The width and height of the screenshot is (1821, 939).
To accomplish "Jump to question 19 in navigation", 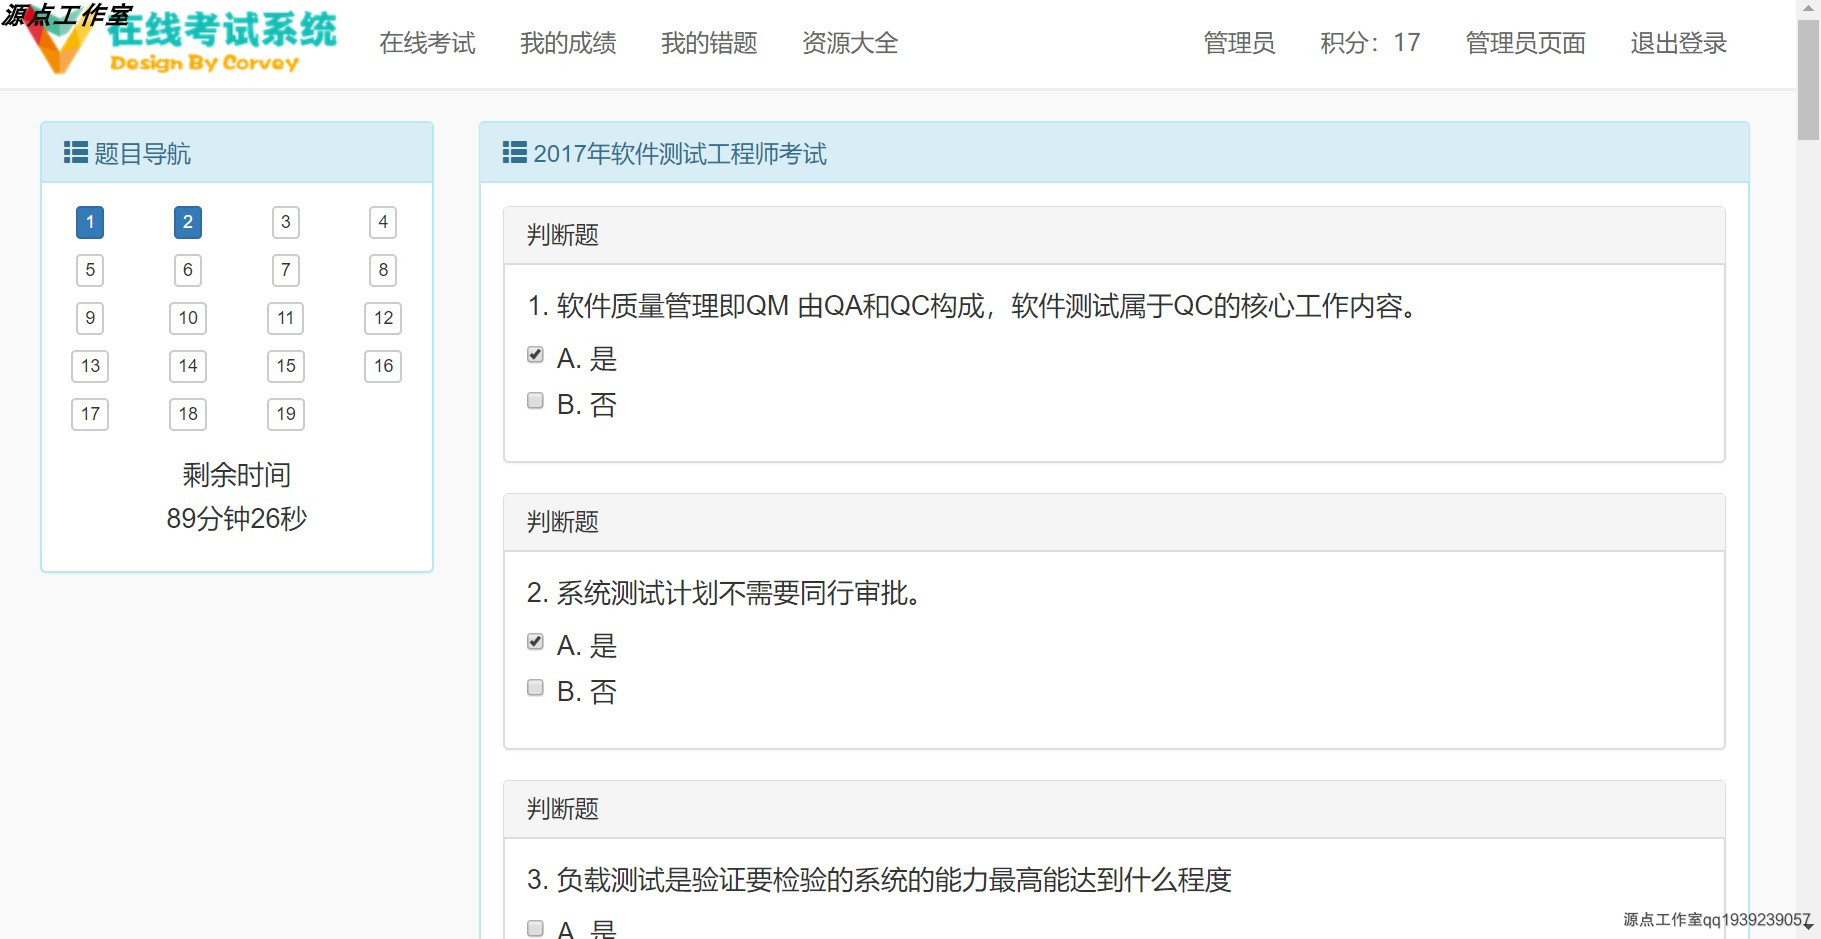I will (285, 414).
